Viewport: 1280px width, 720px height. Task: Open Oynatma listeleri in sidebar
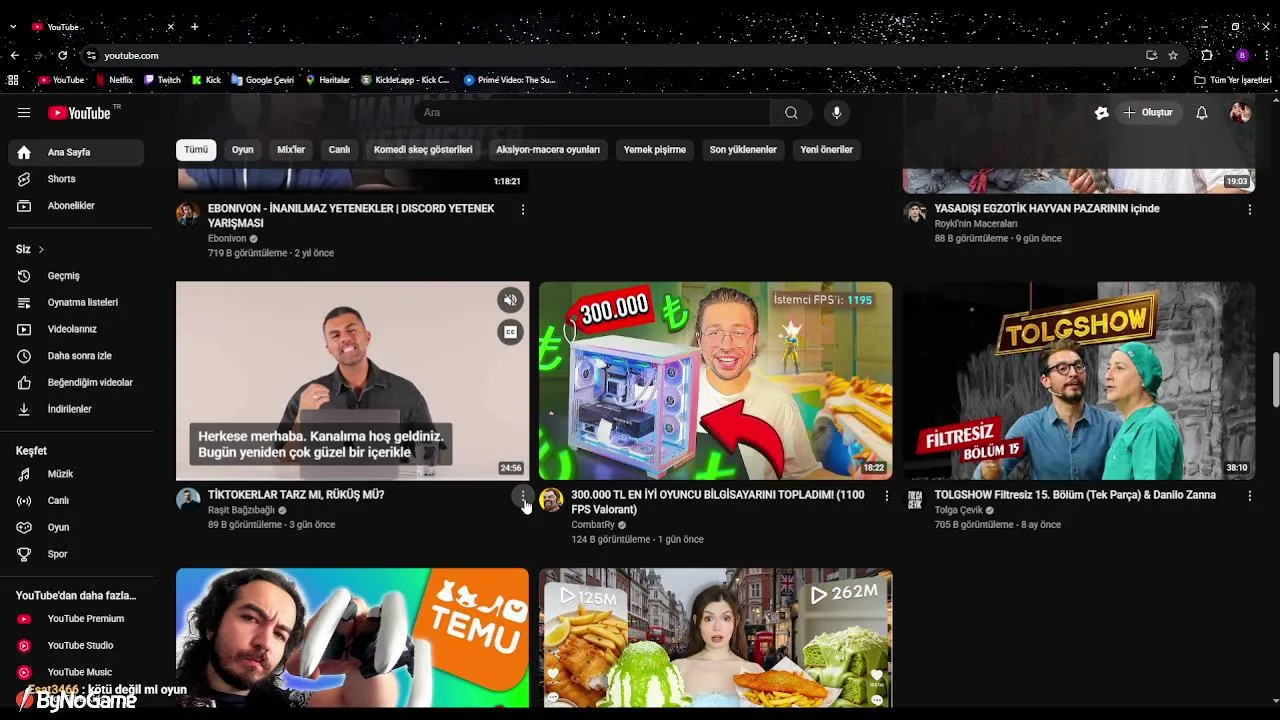[76, 302]
